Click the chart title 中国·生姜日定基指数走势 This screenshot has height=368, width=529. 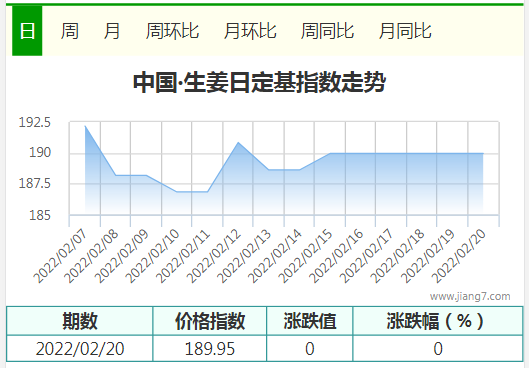[259, 82]
